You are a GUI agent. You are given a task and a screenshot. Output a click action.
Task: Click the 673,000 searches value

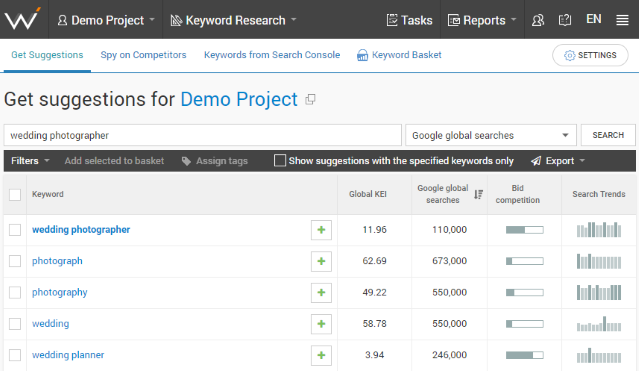click(x=450, y=261)
